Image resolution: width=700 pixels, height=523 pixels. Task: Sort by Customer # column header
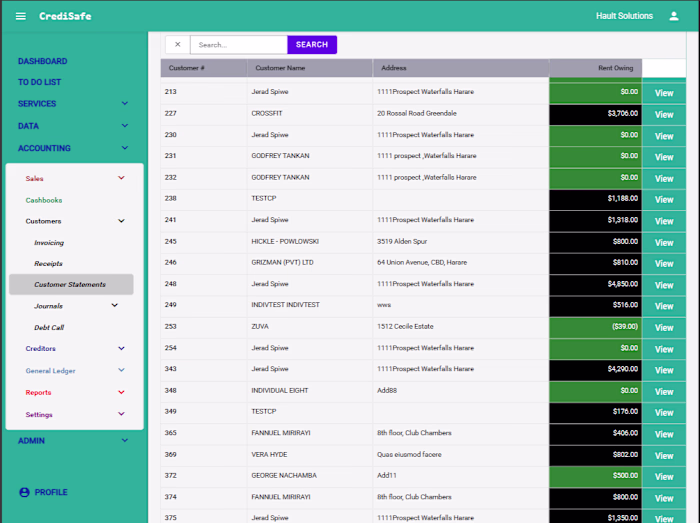tap(204, 68)
